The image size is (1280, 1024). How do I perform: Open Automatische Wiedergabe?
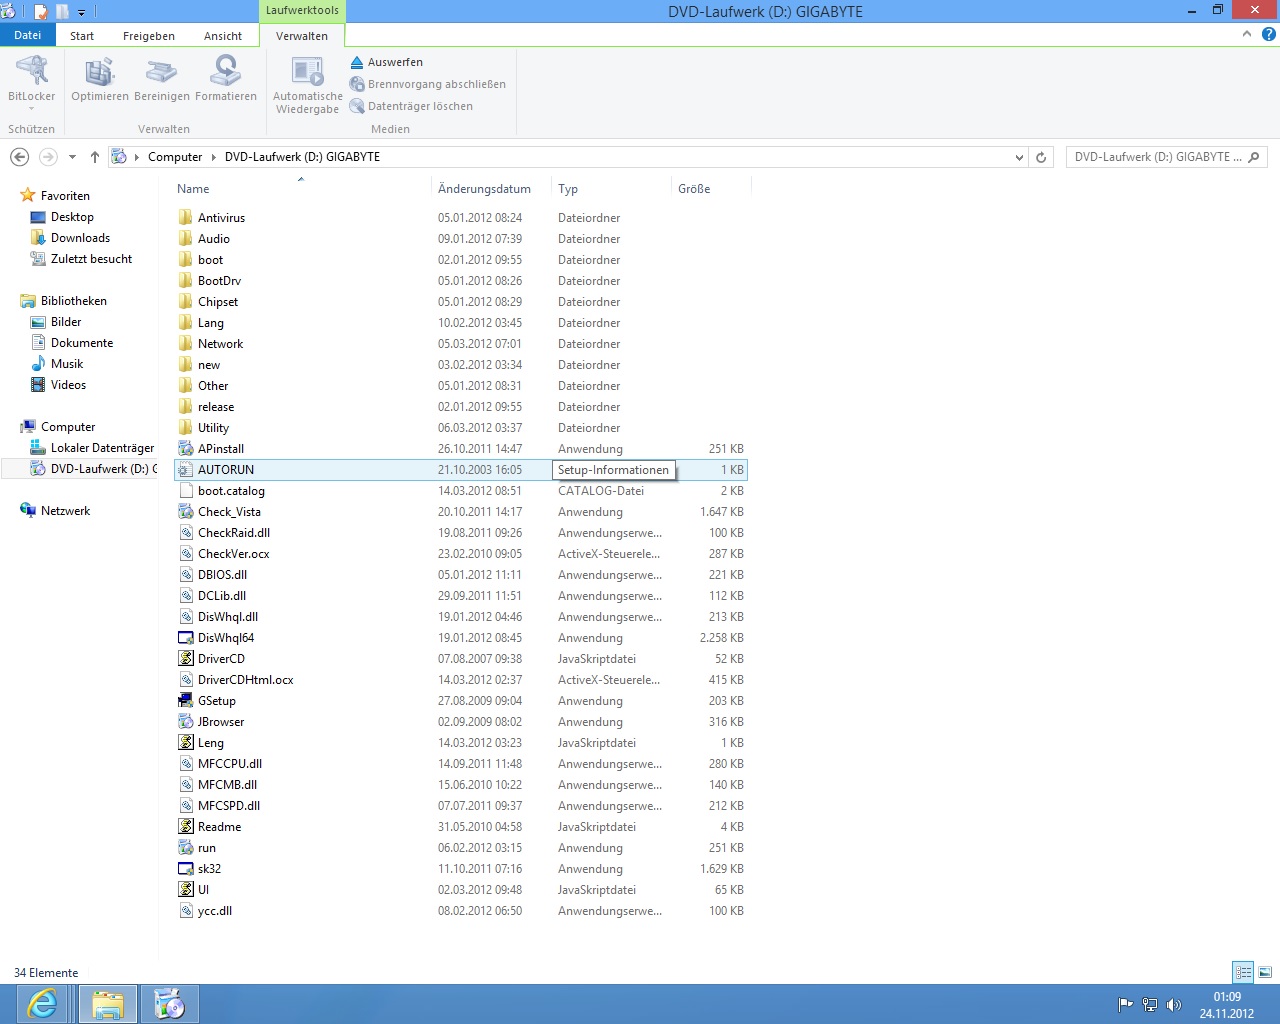tap(308, 85)
